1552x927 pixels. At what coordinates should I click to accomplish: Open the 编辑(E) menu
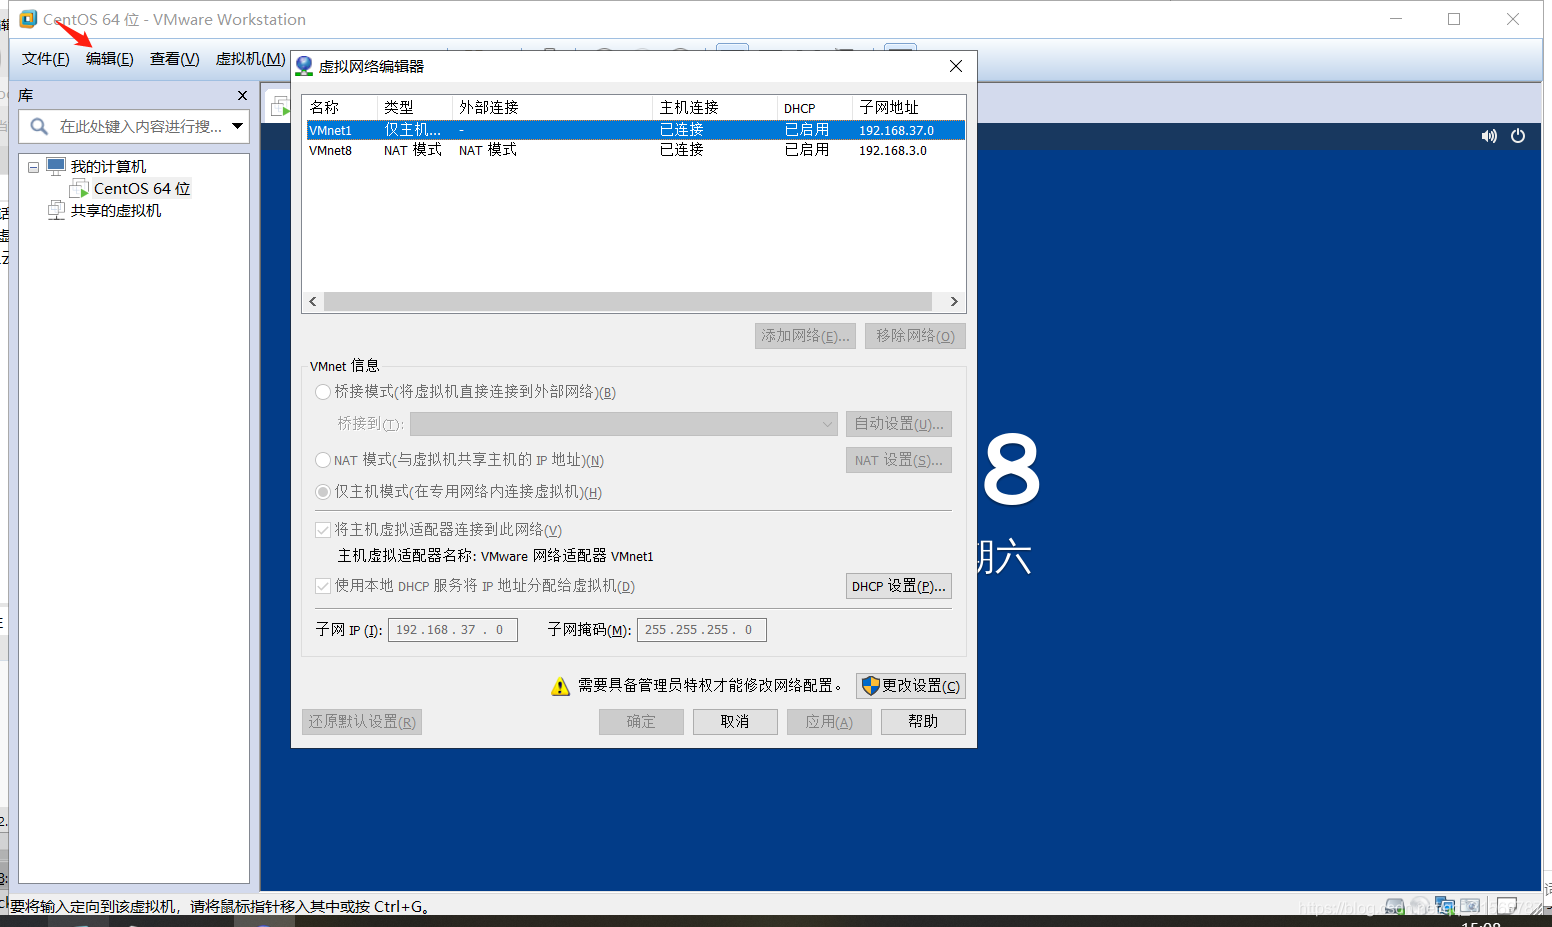(x=110, y=59)
